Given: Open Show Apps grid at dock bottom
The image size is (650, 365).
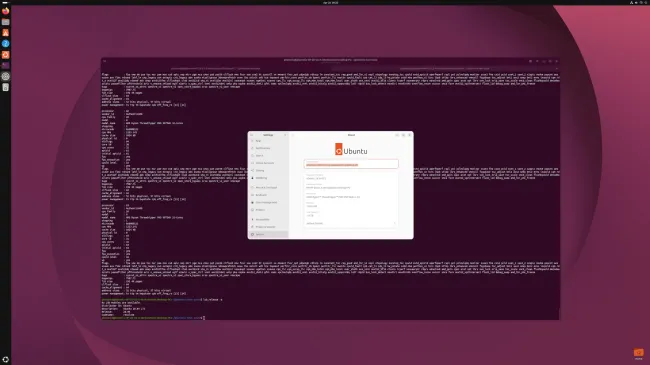Looking at the screenshot, I should tap(5, 360).
